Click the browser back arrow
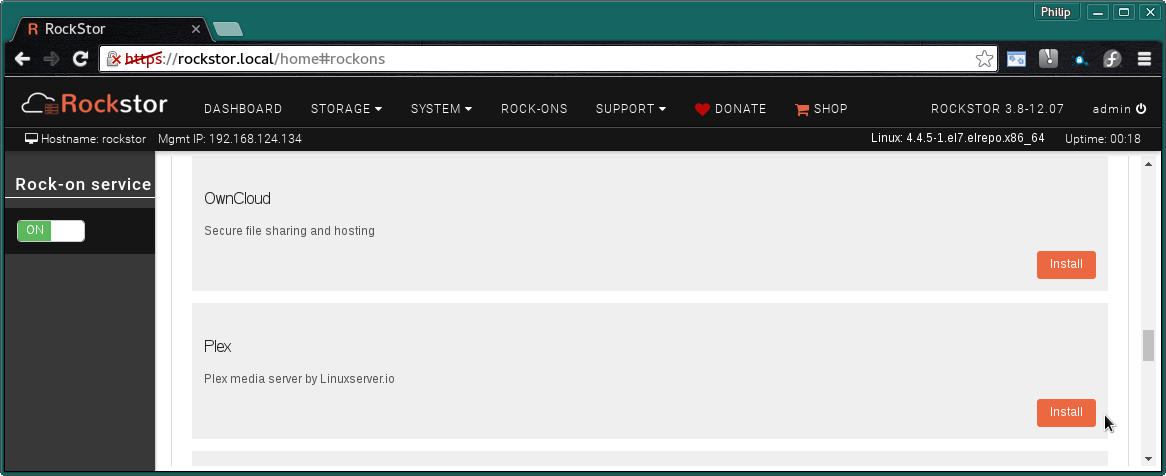 click(22, 59)
